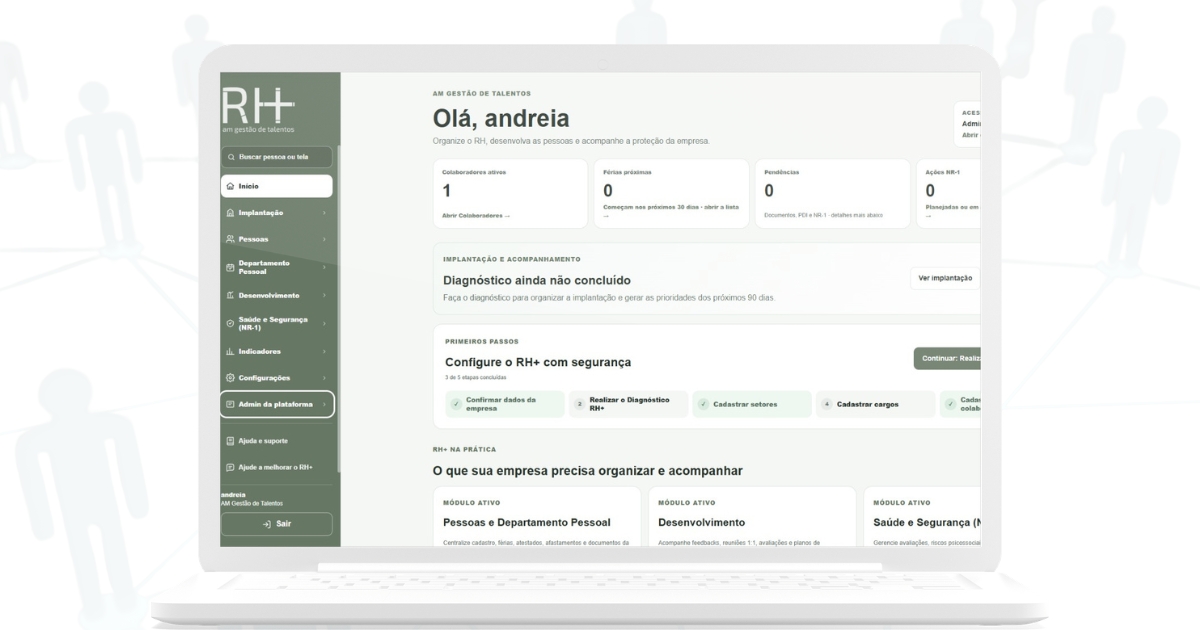This screenshot has width=1200, height=630.
Task: Click the 'Diagnóstico ainda não concluído' heading
Action: 536,280
